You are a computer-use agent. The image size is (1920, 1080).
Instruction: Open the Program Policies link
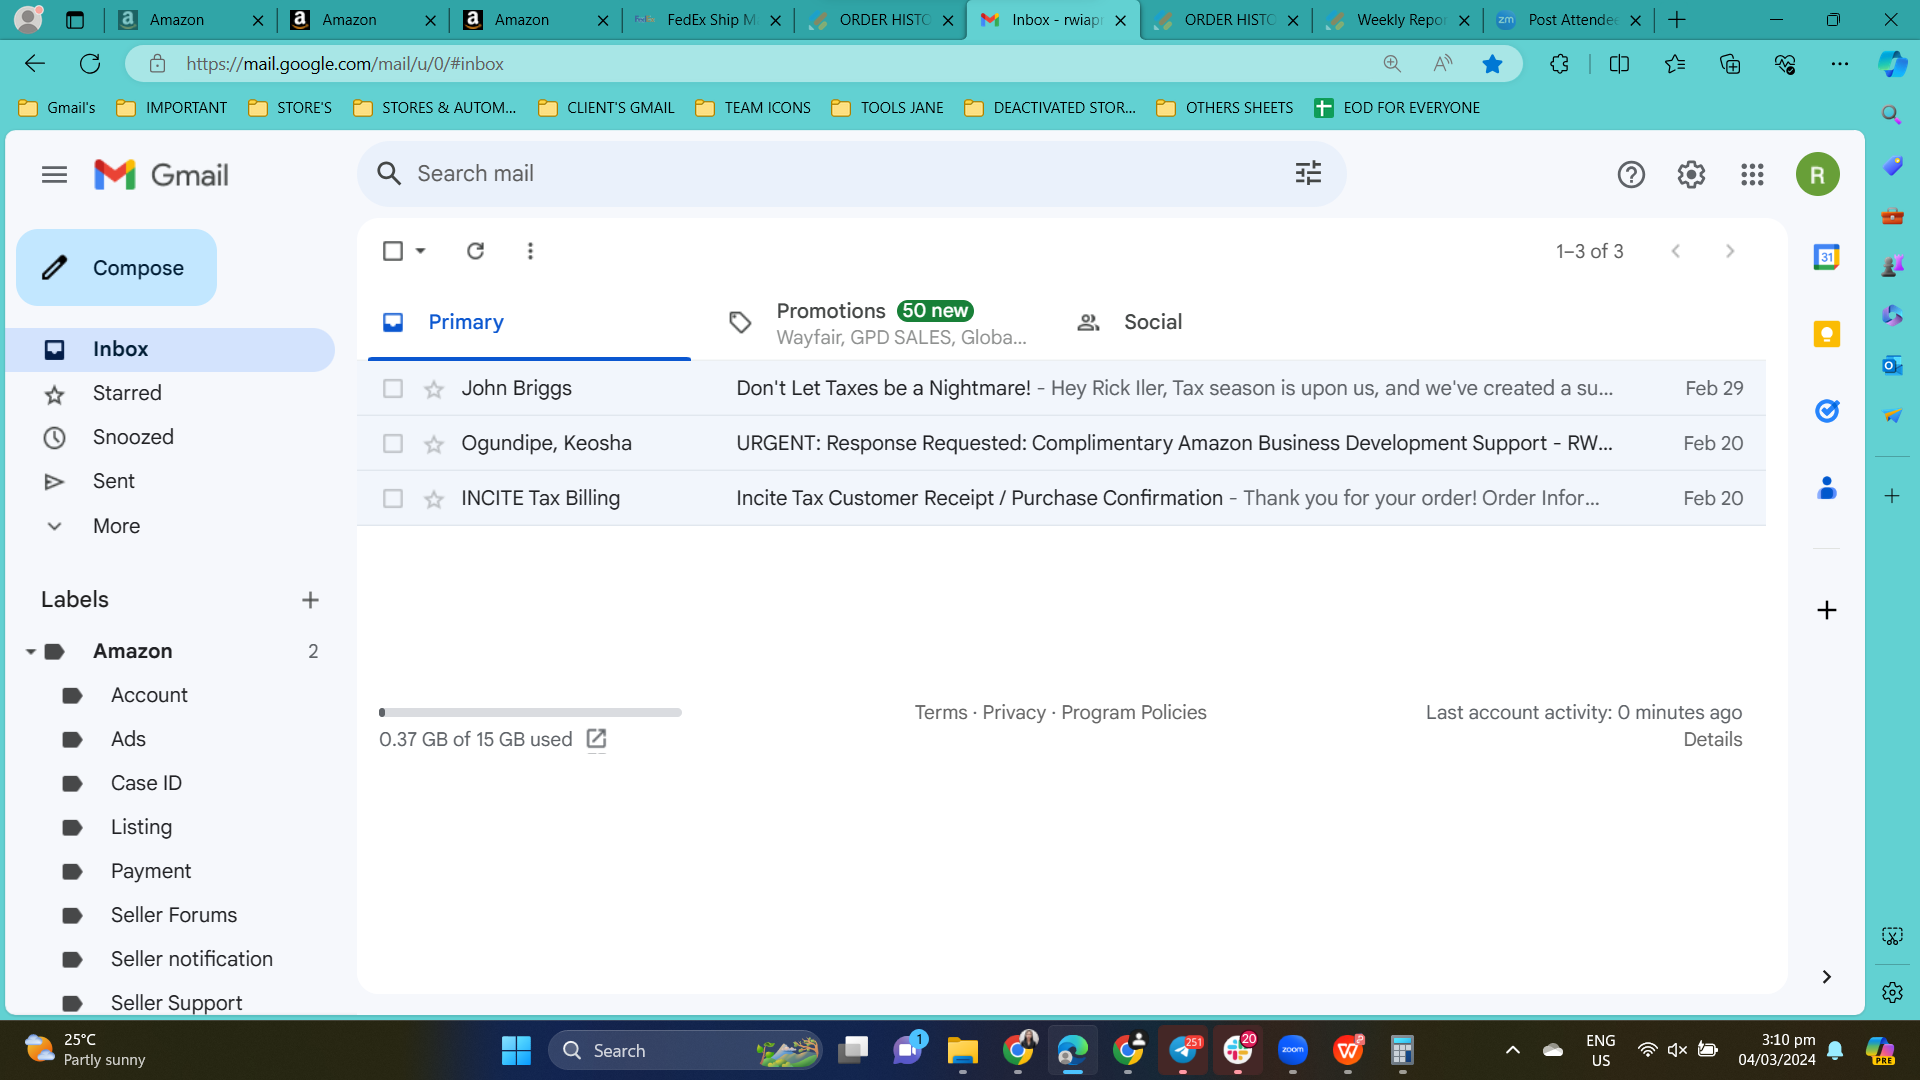(x=1133, y=713)
